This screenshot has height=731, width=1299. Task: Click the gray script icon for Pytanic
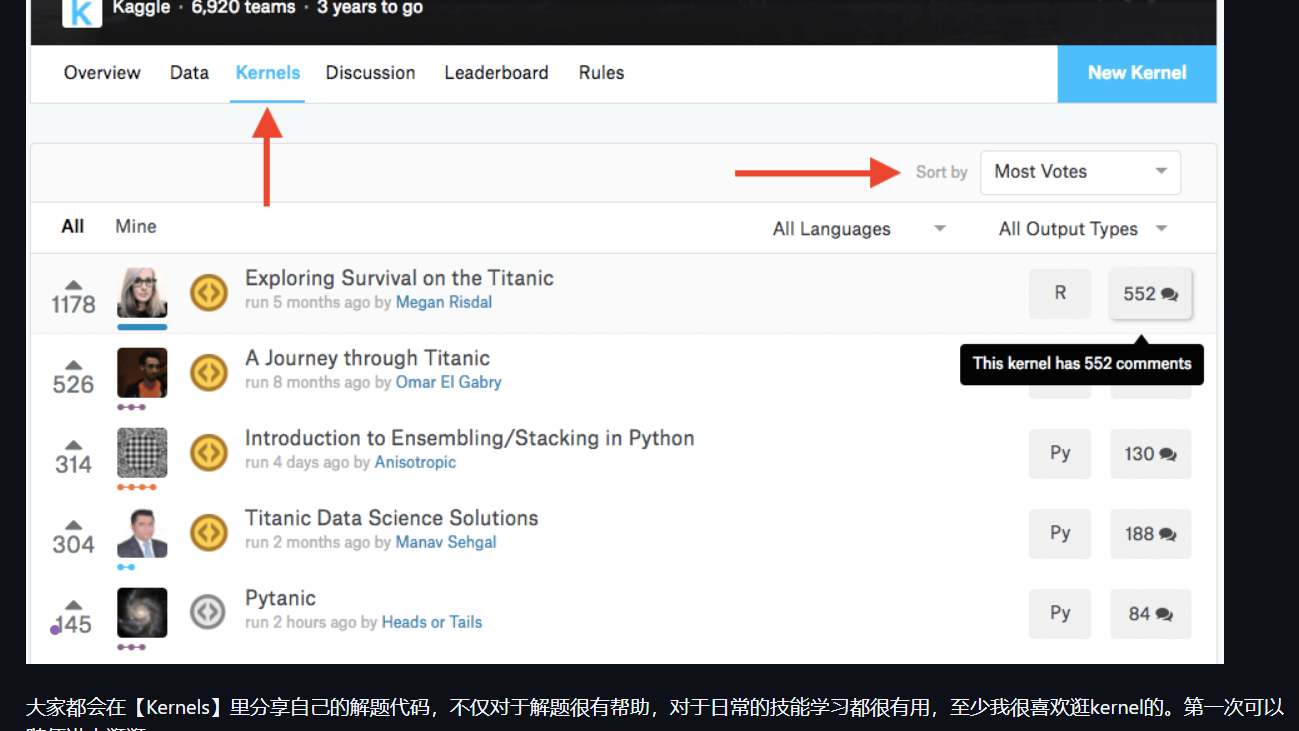click(209, 611)
